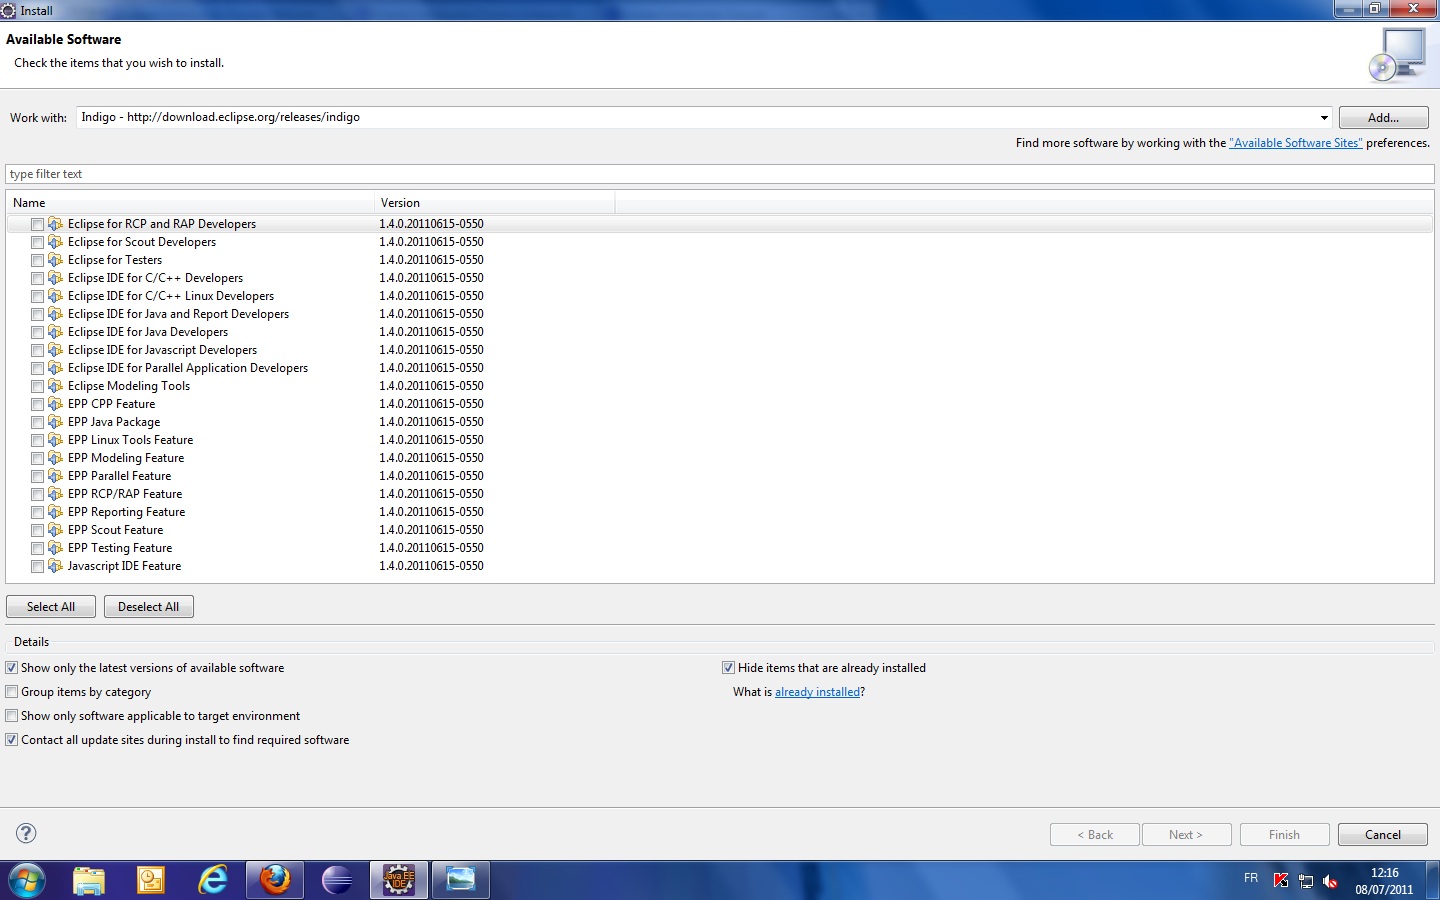
Task: Click the icon beside Eclipse IDE for C/C++ Linux Developers
Action: pyautogui.click(x=56, y=296)
